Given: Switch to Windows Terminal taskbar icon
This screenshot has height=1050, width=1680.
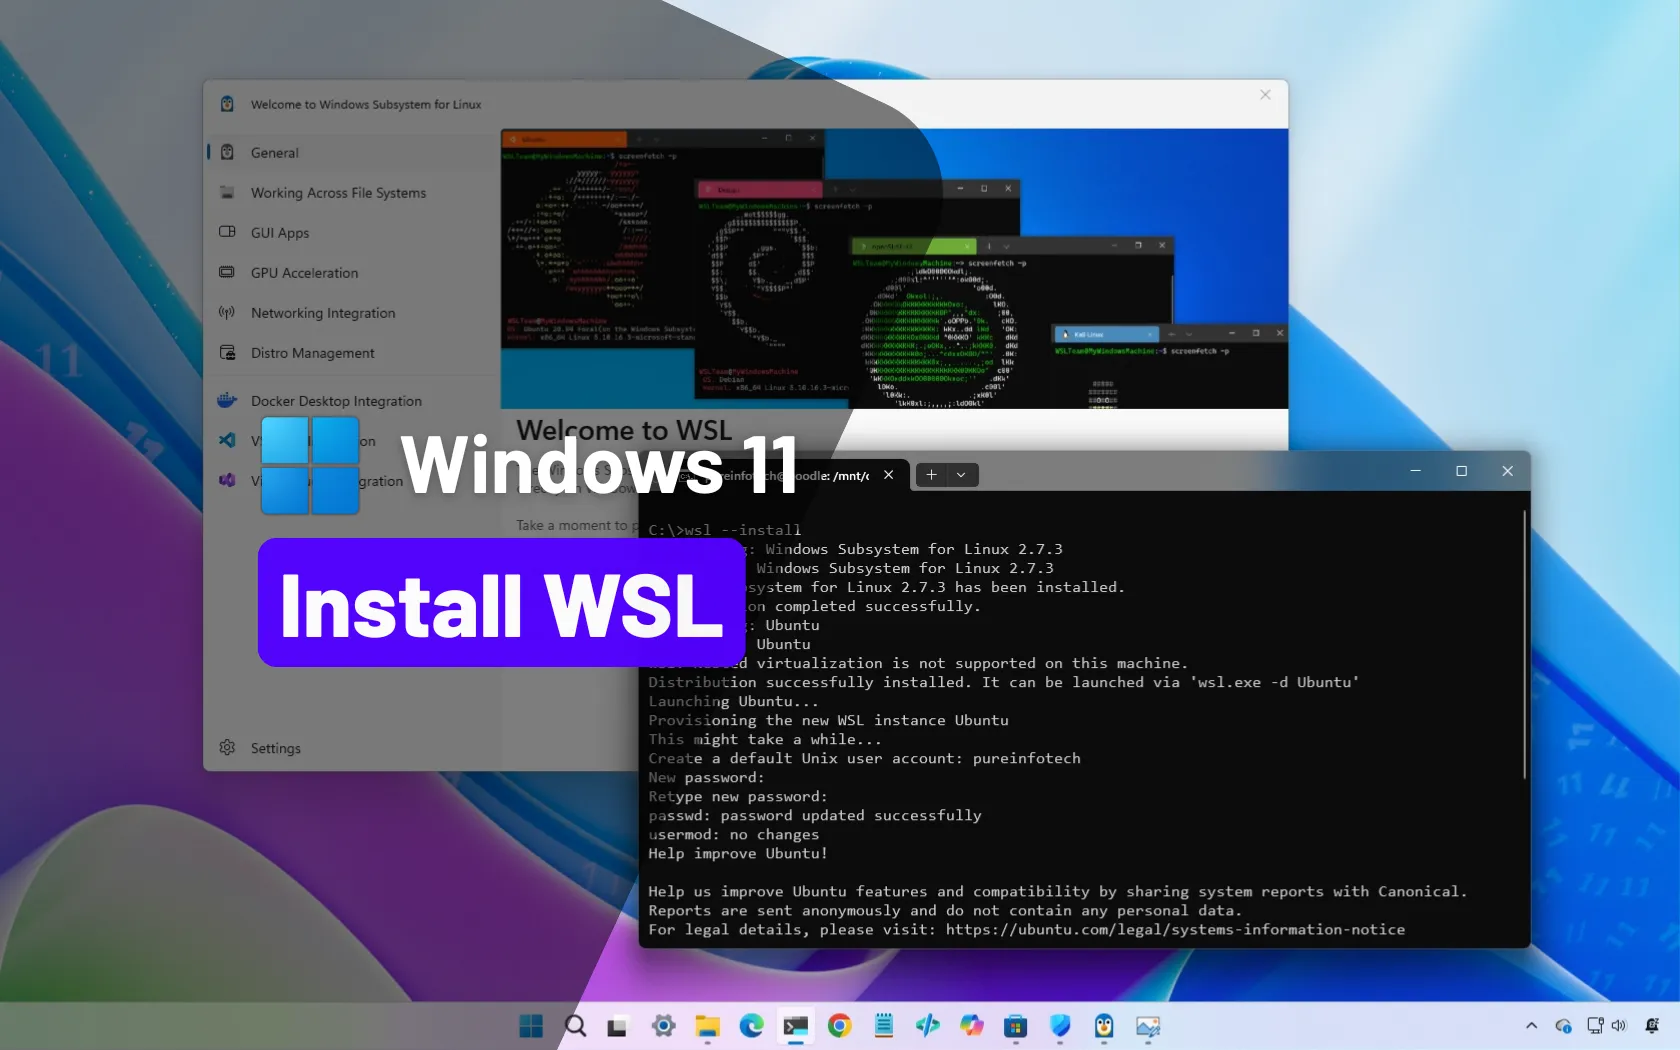Looking at the screenshot, I should pyautogui.click(x=796, y=1026).
